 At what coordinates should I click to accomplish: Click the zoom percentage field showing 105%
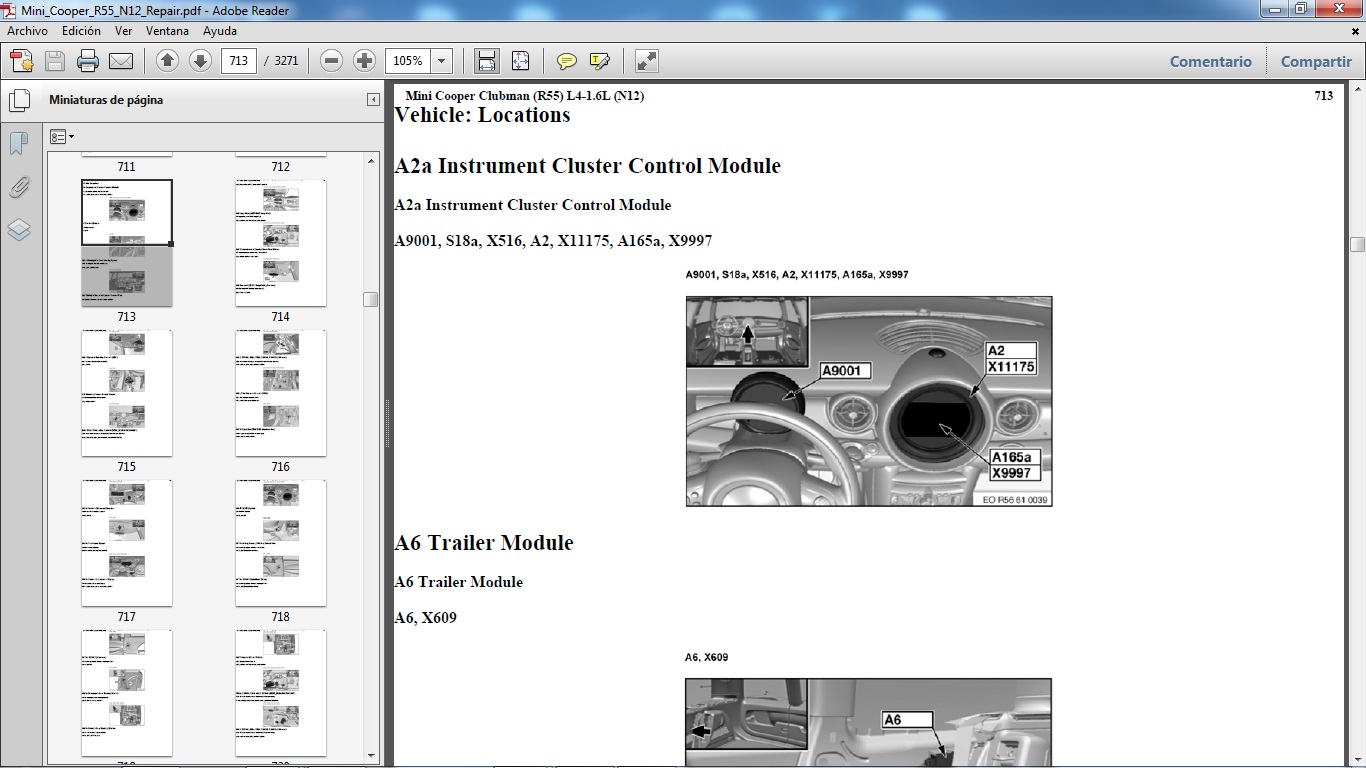(408, 61)
